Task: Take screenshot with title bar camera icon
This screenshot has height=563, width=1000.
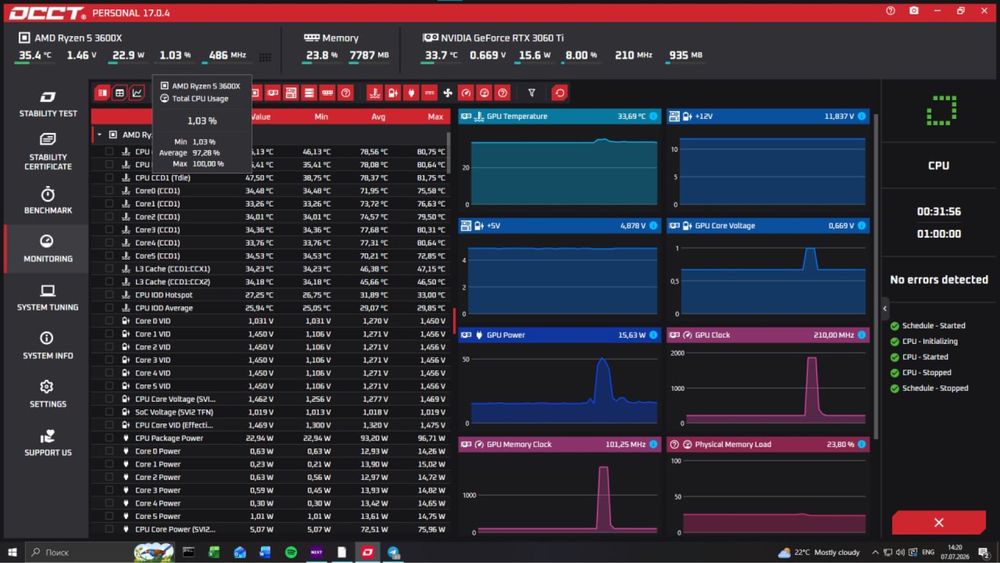Action: click(x=914, y=11)
